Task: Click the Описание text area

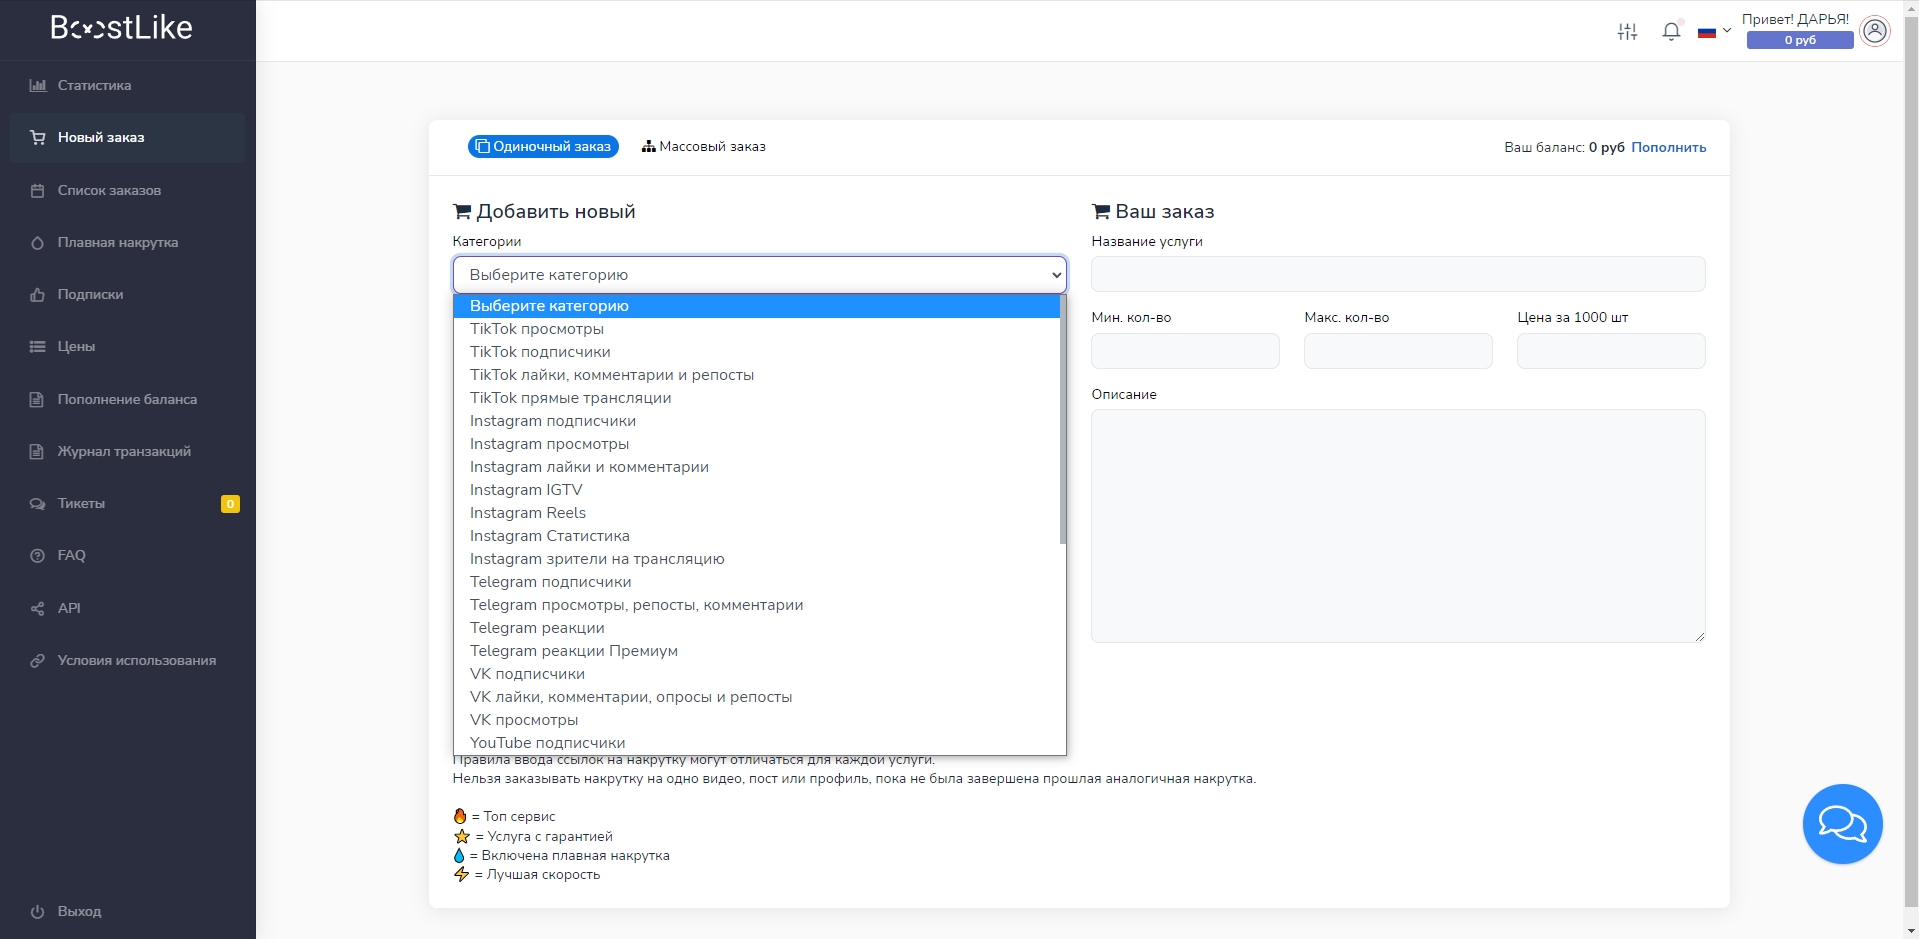Action: click(x=1398, y=526)
